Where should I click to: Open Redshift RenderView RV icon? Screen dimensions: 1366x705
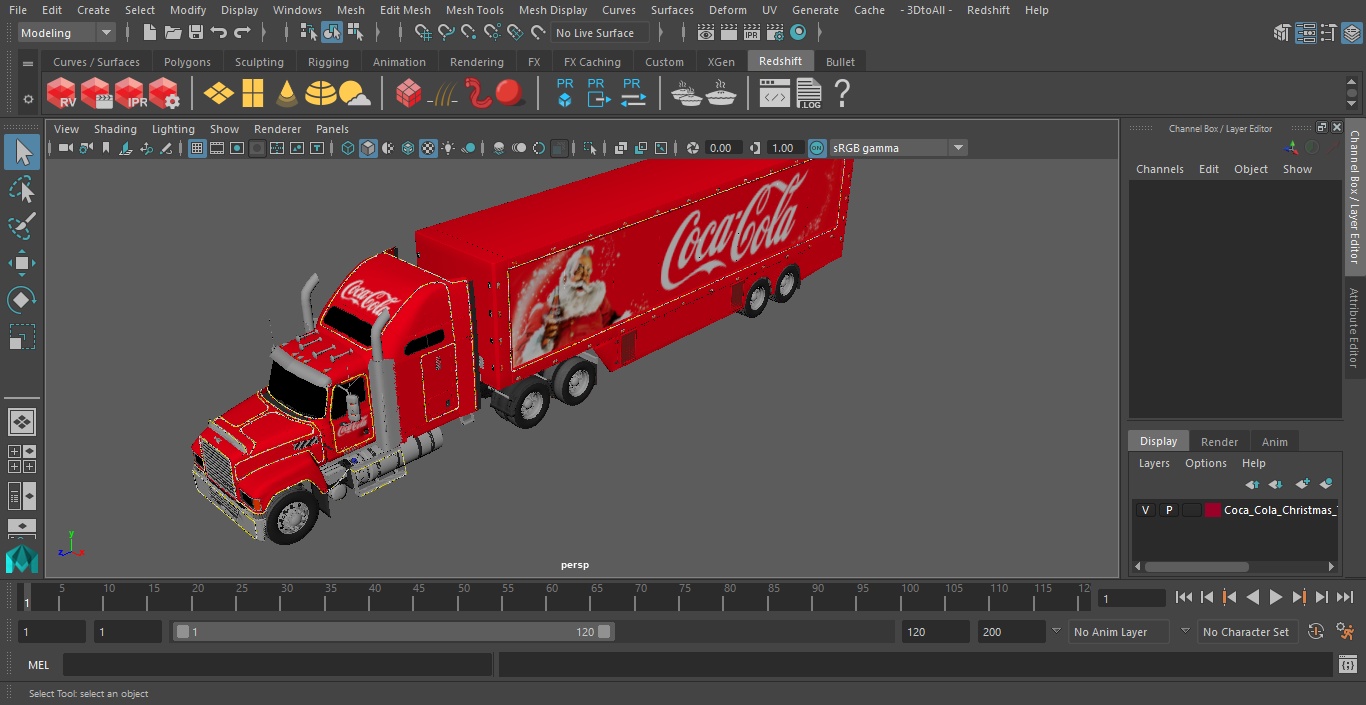pos(62,93)
